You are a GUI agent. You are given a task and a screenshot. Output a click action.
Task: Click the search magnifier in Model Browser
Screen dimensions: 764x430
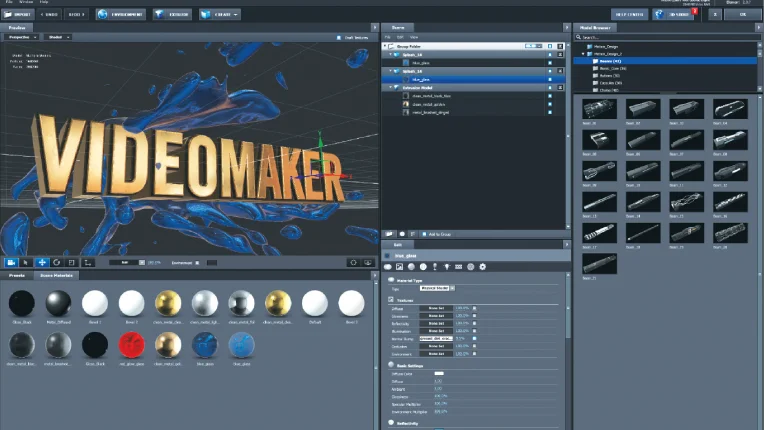(x=578, y=37)
